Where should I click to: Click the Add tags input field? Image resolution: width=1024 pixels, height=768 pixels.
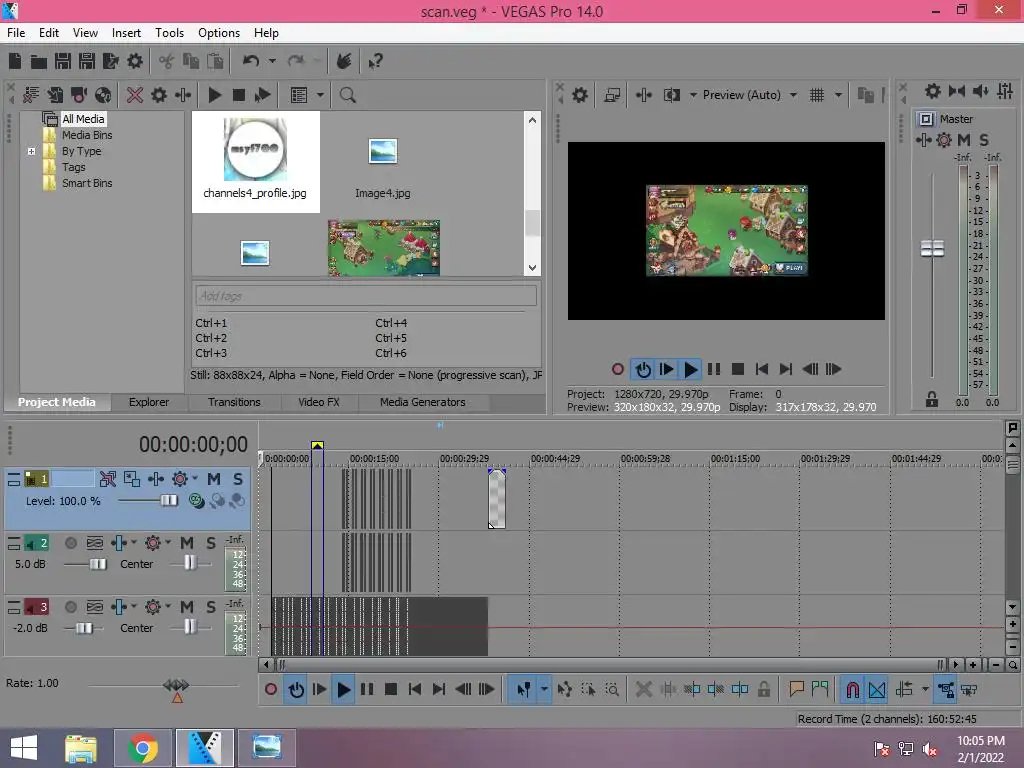366,296
